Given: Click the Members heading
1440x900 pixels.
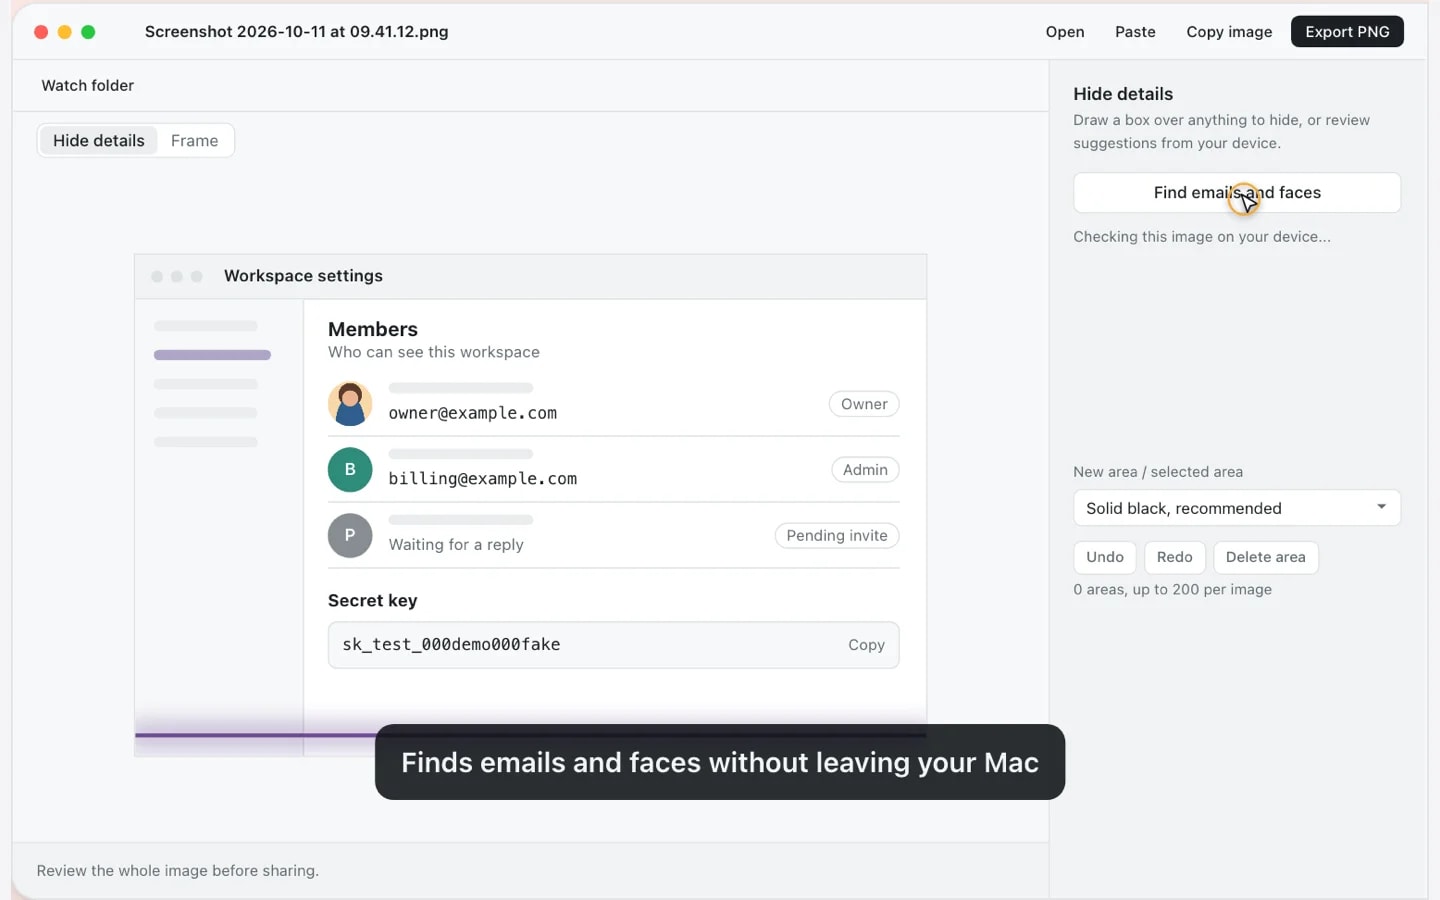Looking at the screenshot, I should (373, 329).
